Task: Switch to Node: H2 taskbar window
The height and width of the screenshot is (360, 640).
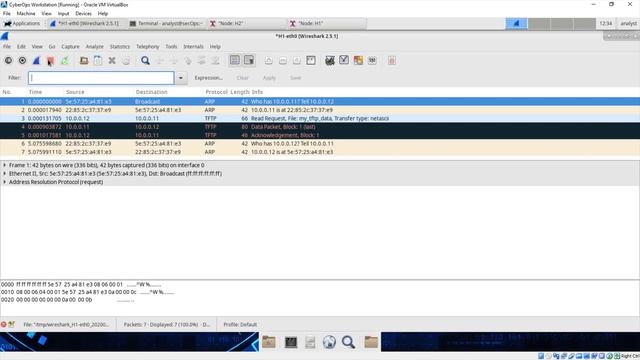Action: tap(247, 24)
